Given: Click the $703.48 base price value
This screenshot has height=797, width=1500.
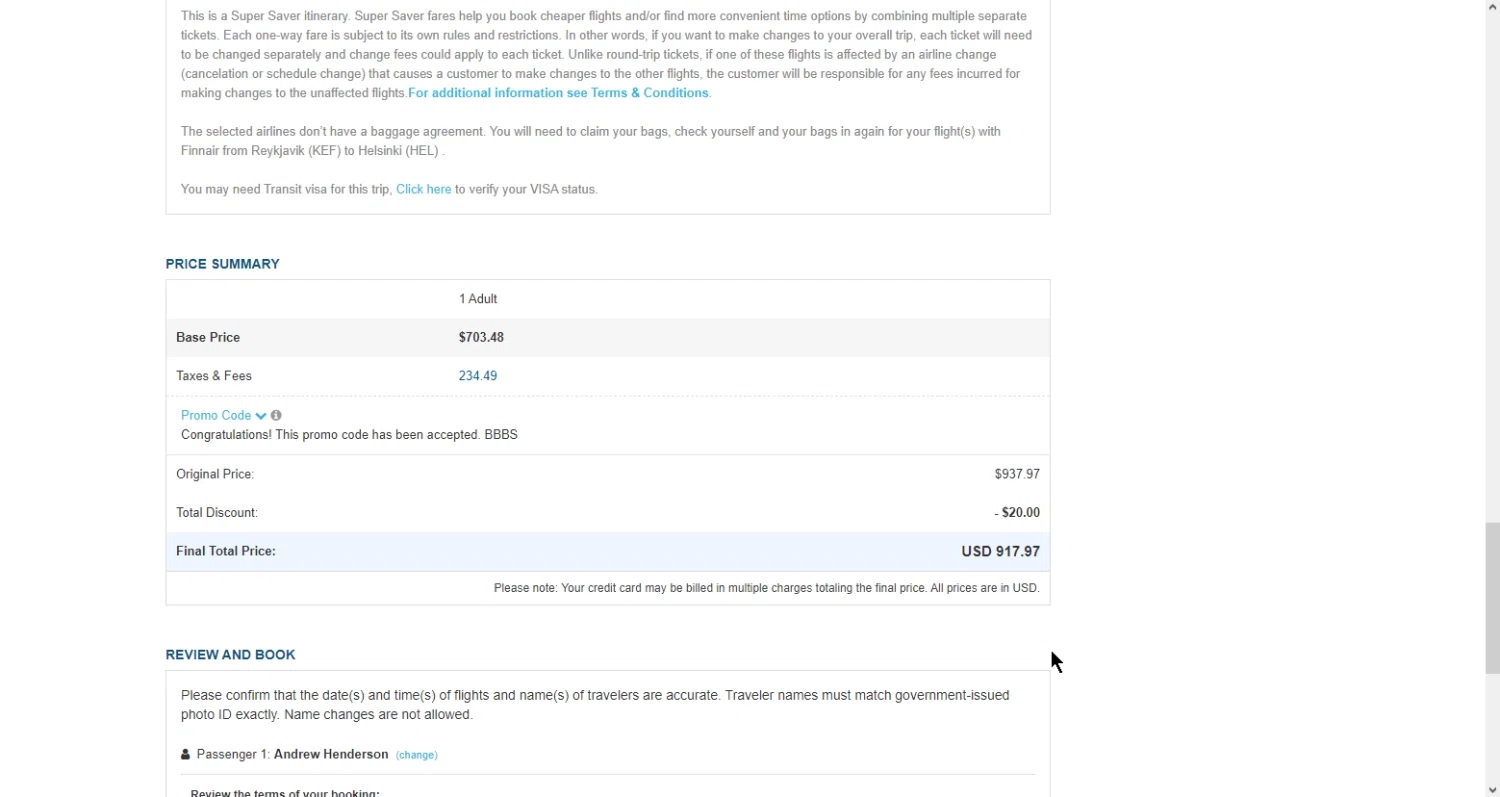Looking at the screenshot, I should 481,337.
